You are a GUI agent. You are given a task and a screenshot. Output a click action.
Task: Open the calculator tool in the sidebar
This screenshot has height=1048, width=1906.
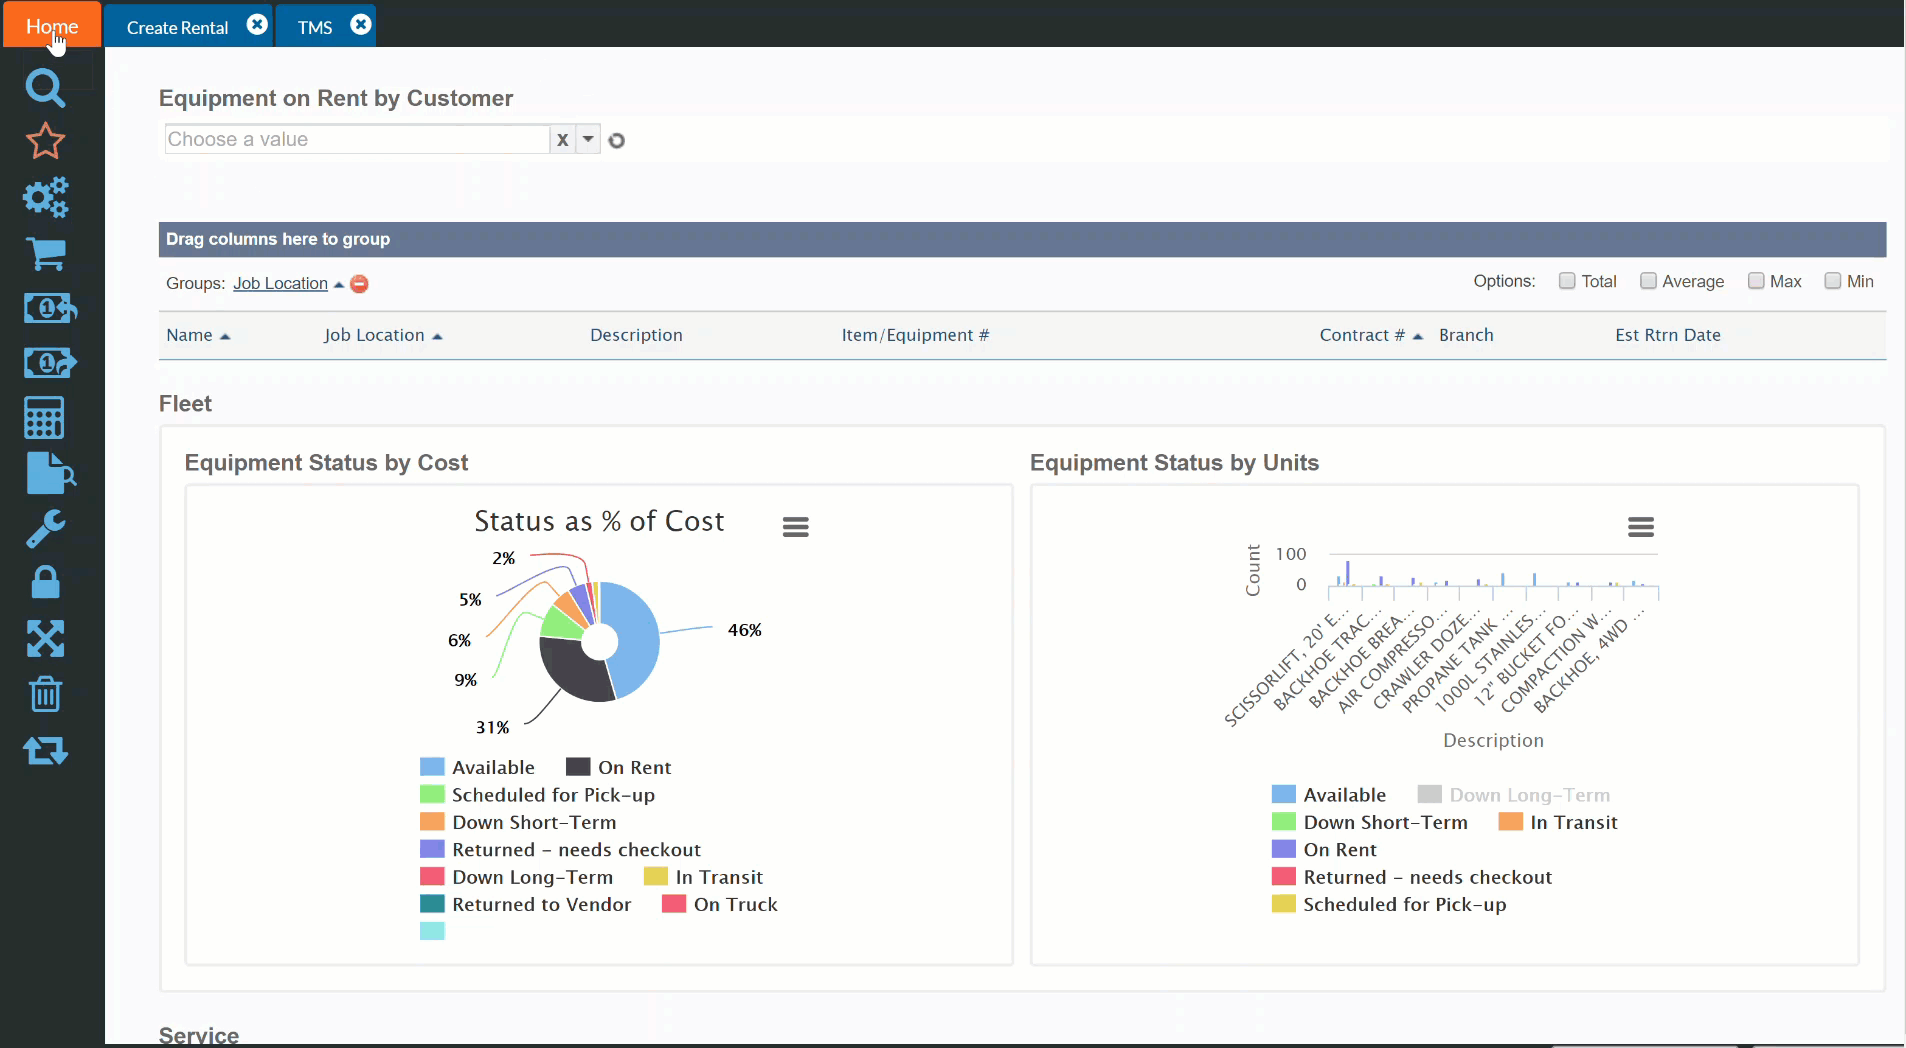(x=43, y=417)
